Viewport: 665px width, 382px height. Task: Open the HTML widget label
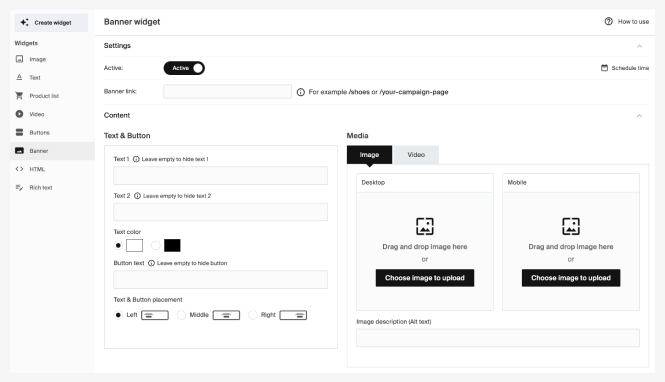(x=37, y=169)
